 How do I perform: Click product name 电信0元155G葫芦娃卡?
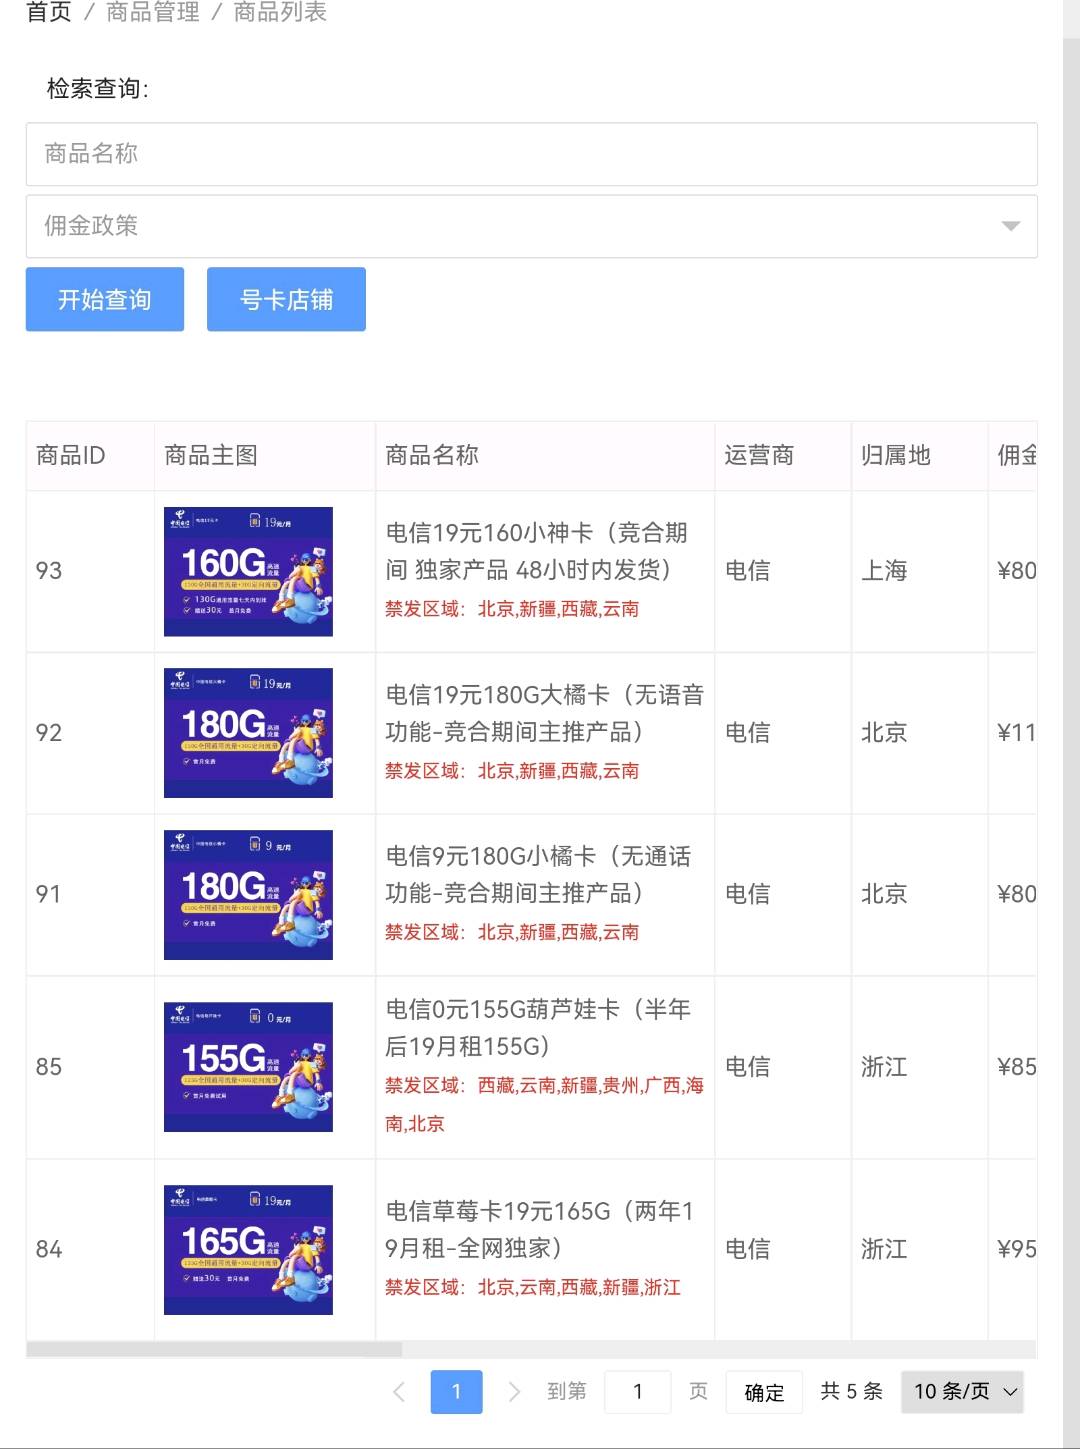538,1028
